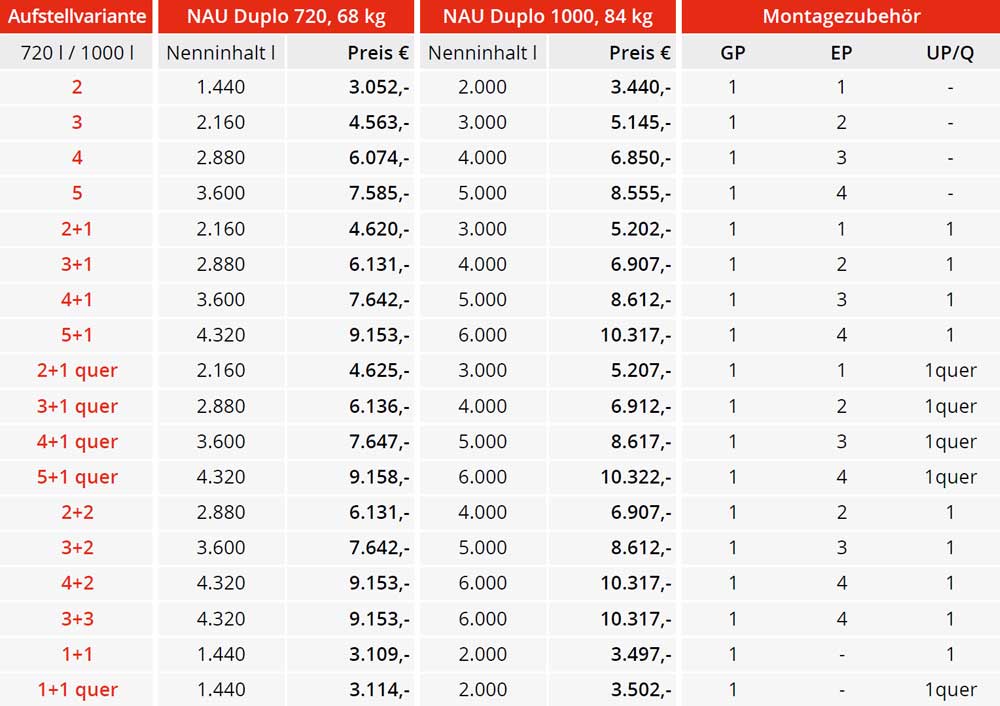Click the 2+1 quer variant label

77,371
